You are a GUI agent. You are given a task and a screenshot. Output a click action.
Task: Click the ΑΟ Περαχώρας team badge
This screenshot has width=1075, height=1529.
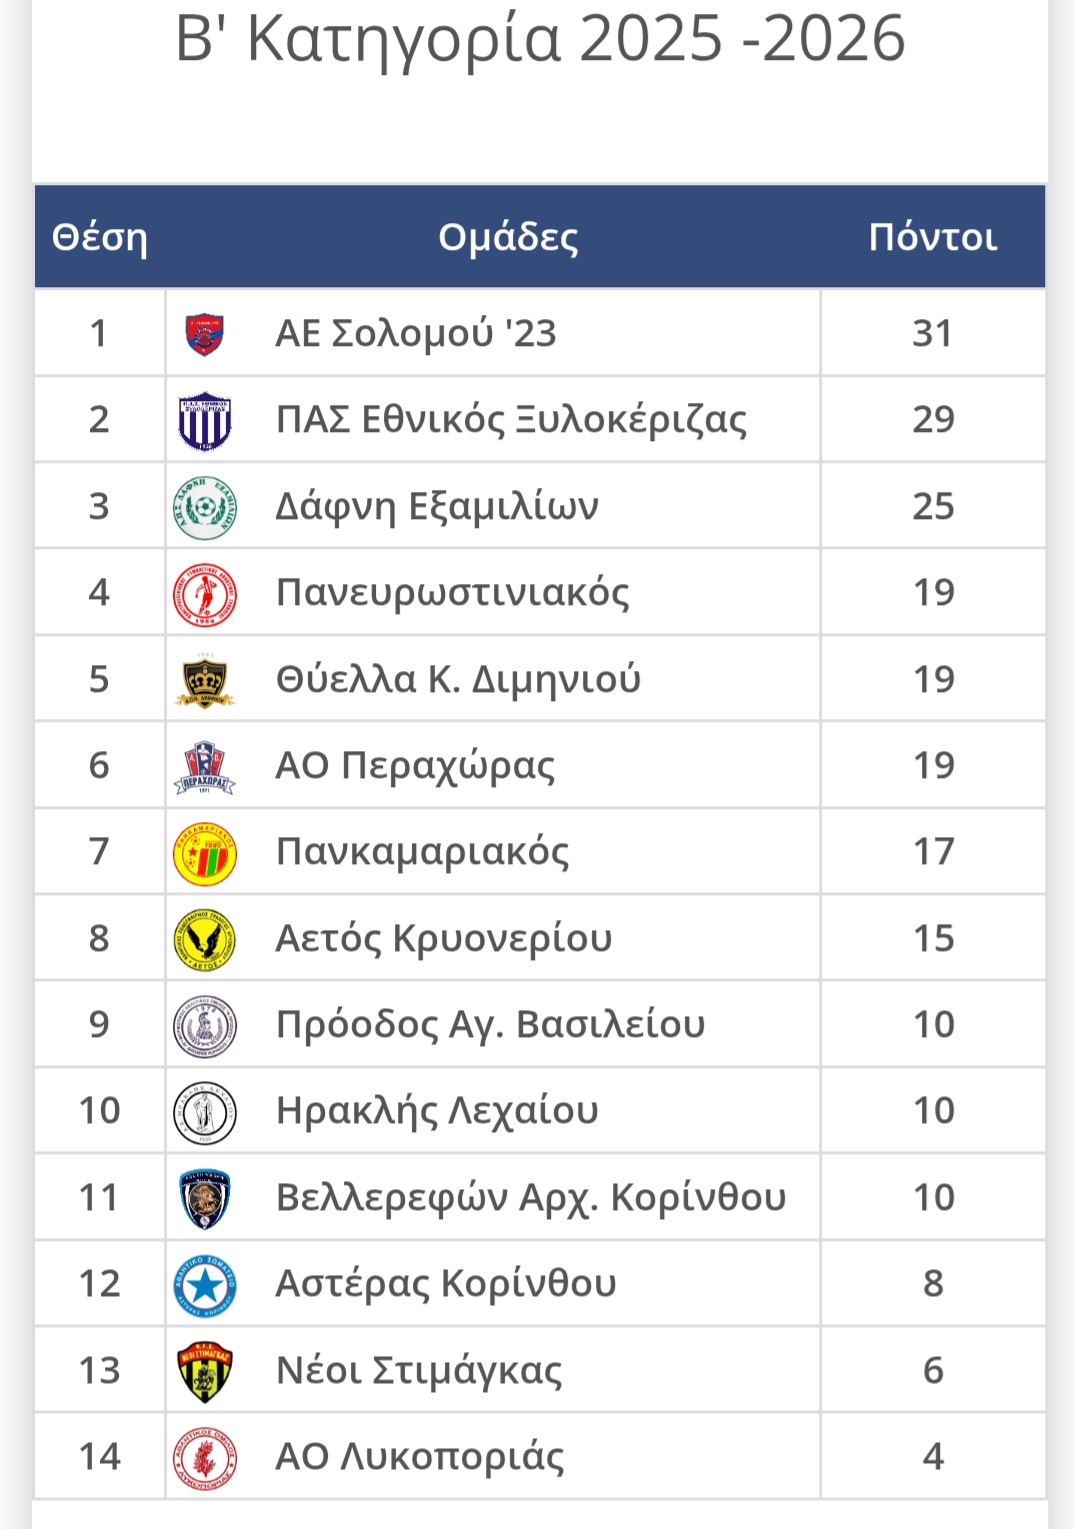[x=205, y=767]
